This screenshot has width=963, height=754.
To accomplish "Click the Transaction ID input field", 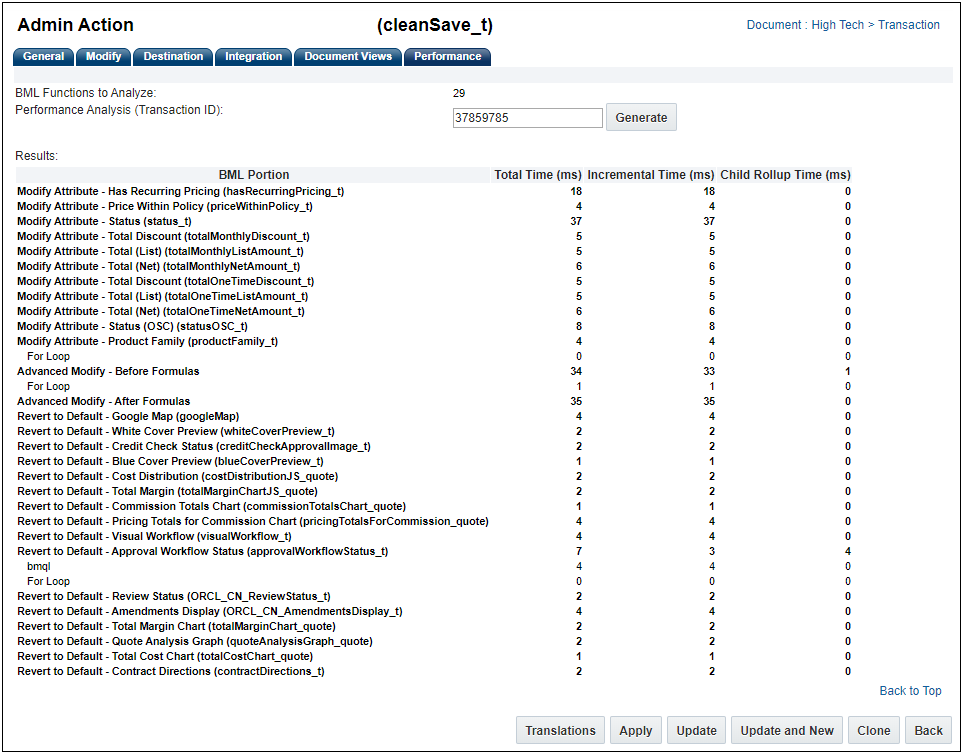I will click(527, 118).
